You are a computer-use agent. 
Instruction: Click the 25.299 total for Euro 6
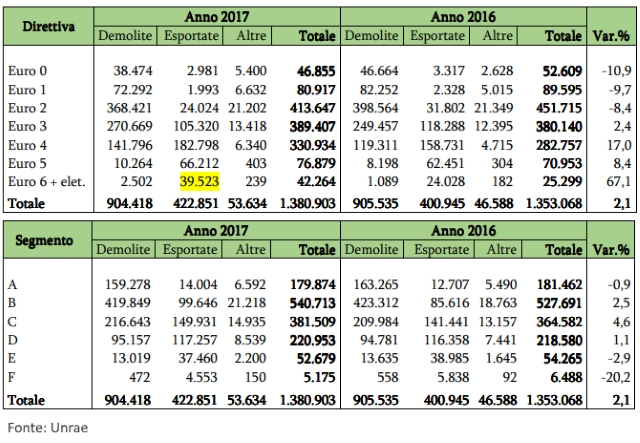(x=561, y=183)
